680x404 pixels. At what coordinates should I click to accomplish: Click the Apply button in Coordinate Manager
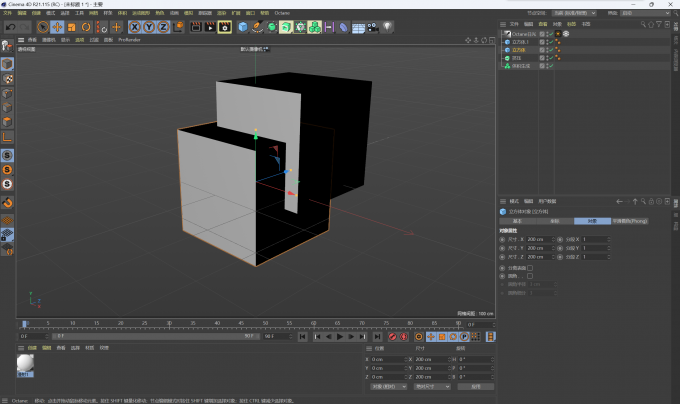click(476, 387)
